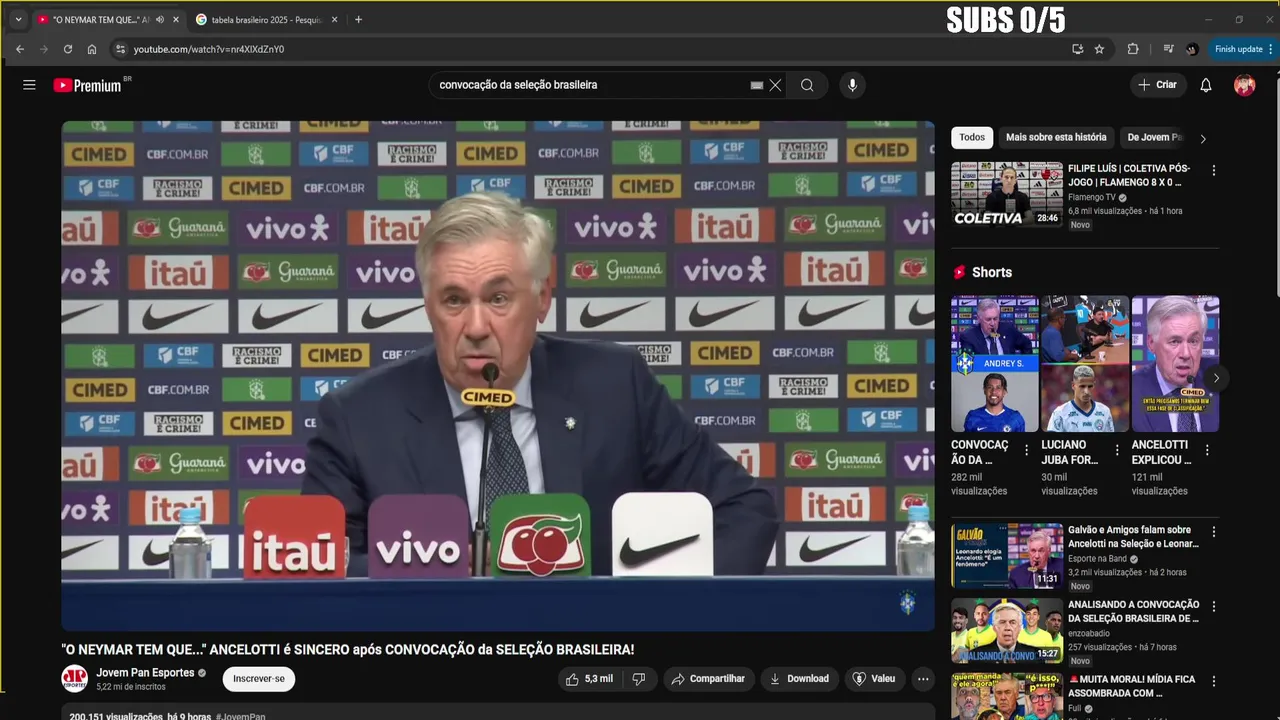The image size is (1280, 720).
Task: Open Flamengo TV channel link
Action: point(1091,197)
